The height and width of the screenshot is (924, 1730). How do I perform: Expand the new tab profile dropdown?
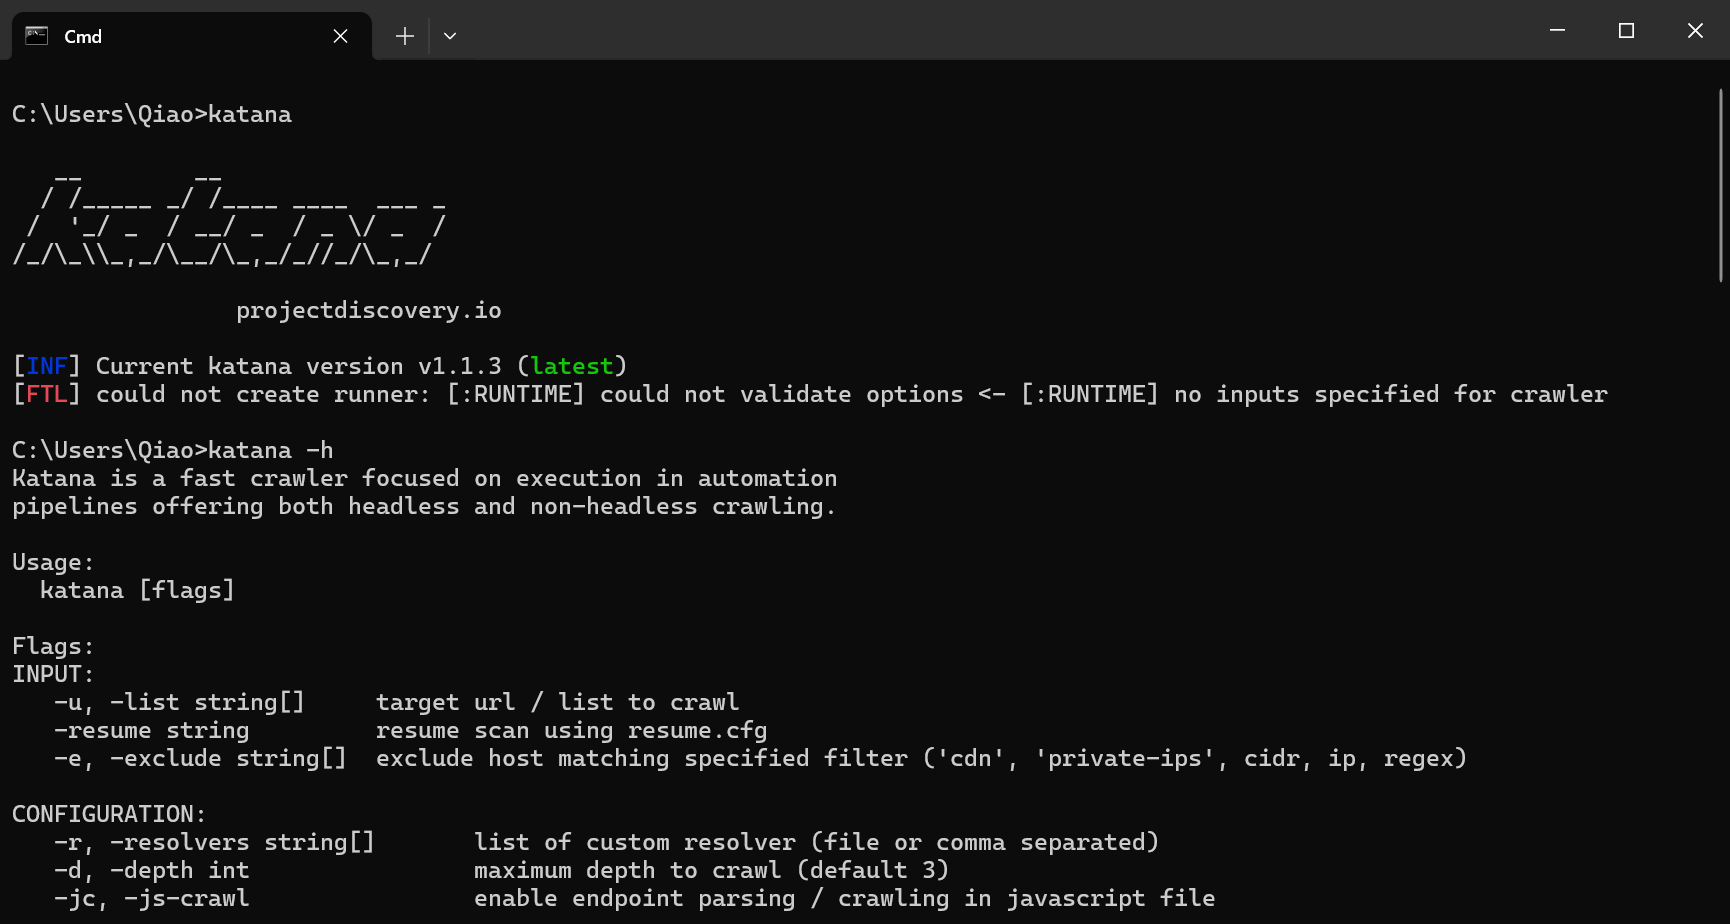point(450,36)
